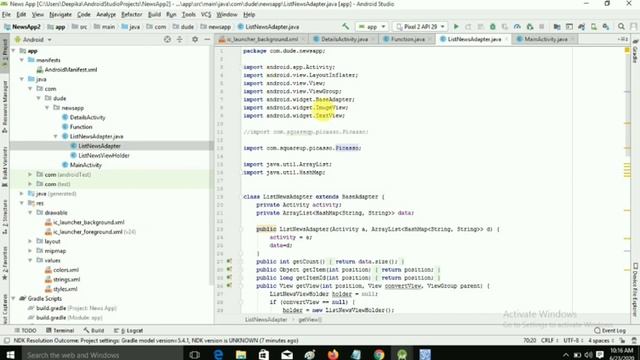Open the Logcat tool window
The width and height of the screenshot is (640, 360).
[x=129, y=330]
